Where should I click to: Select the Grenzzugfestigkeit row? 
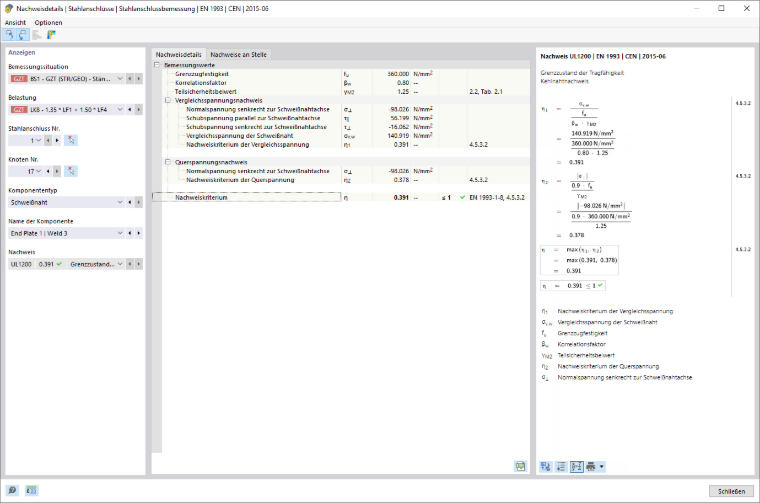pos(346,74)
